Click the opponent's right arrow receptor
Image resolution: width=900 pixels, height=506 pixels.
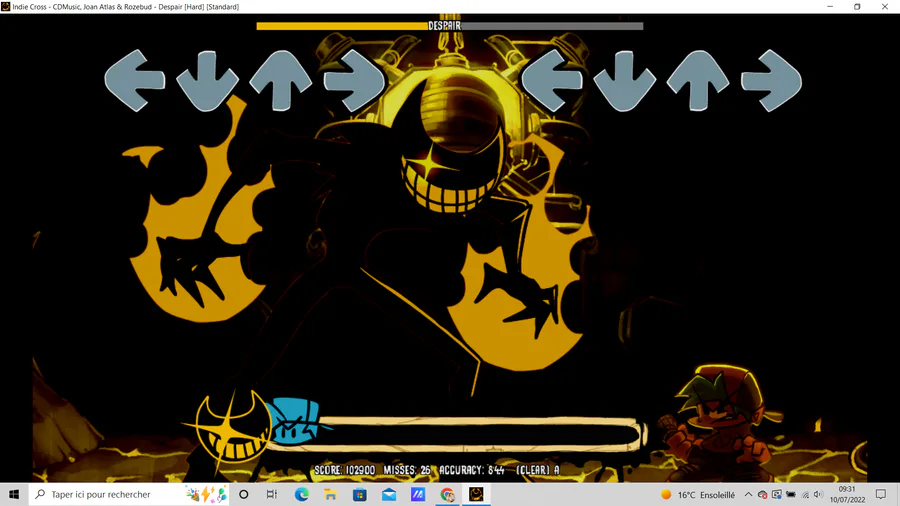354,80
